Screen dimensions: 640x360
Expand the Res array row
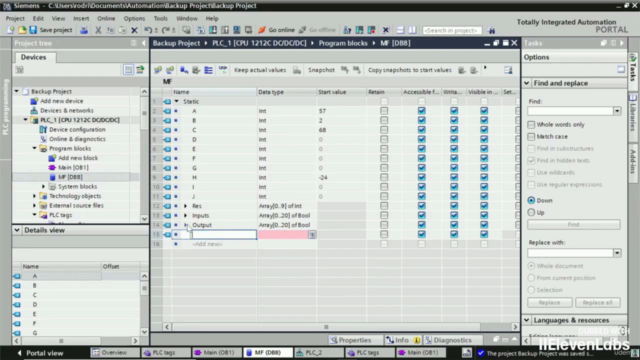click(x=185, y=206)
